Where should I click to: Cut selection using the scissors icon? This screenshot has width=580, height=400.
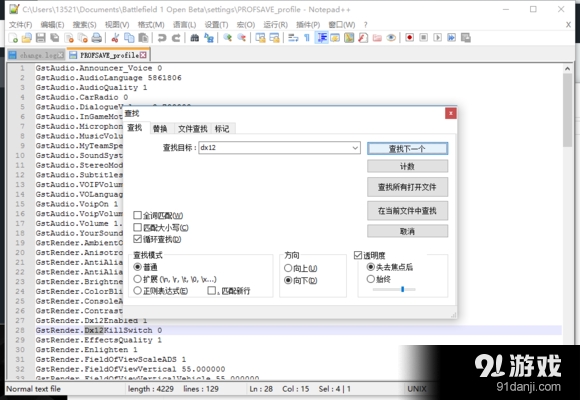pyautogui.click(x=115, y=38)
